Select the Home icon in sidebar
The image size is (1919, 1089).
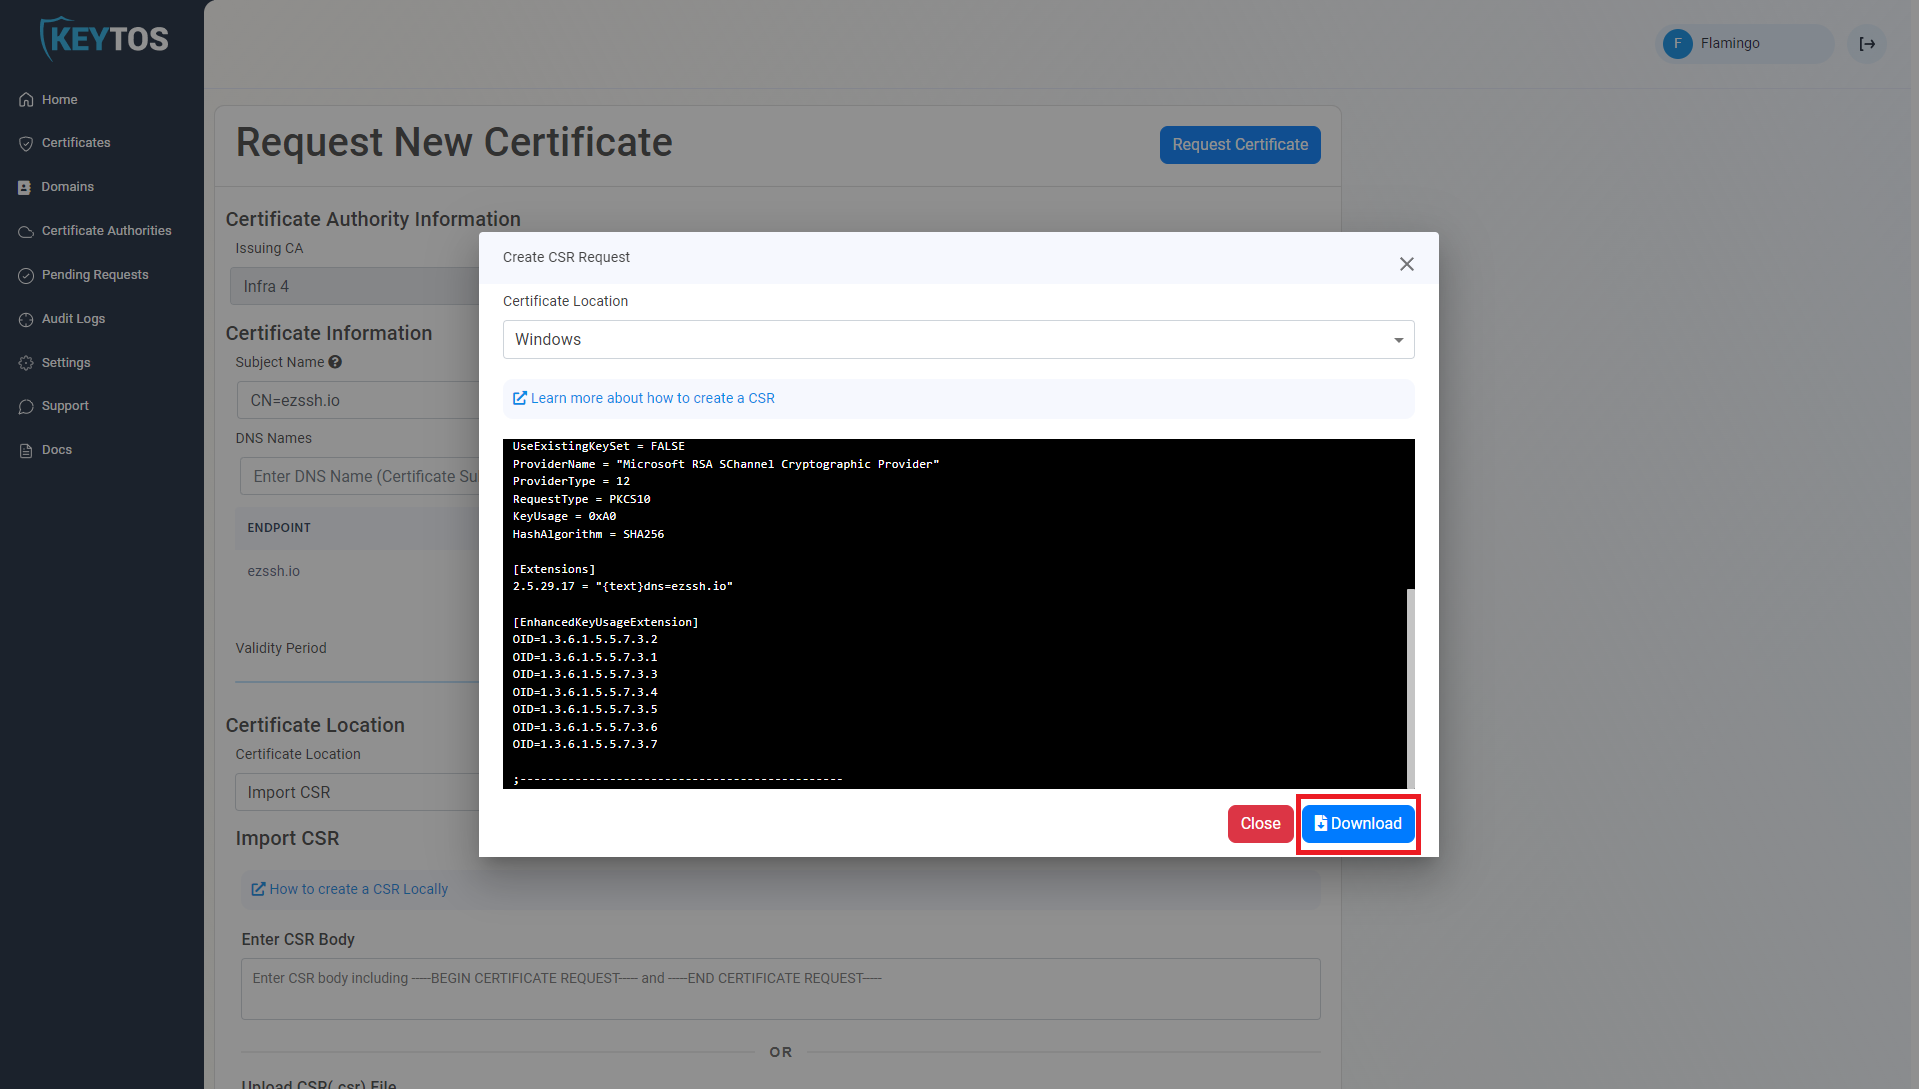tap(26, 99)
